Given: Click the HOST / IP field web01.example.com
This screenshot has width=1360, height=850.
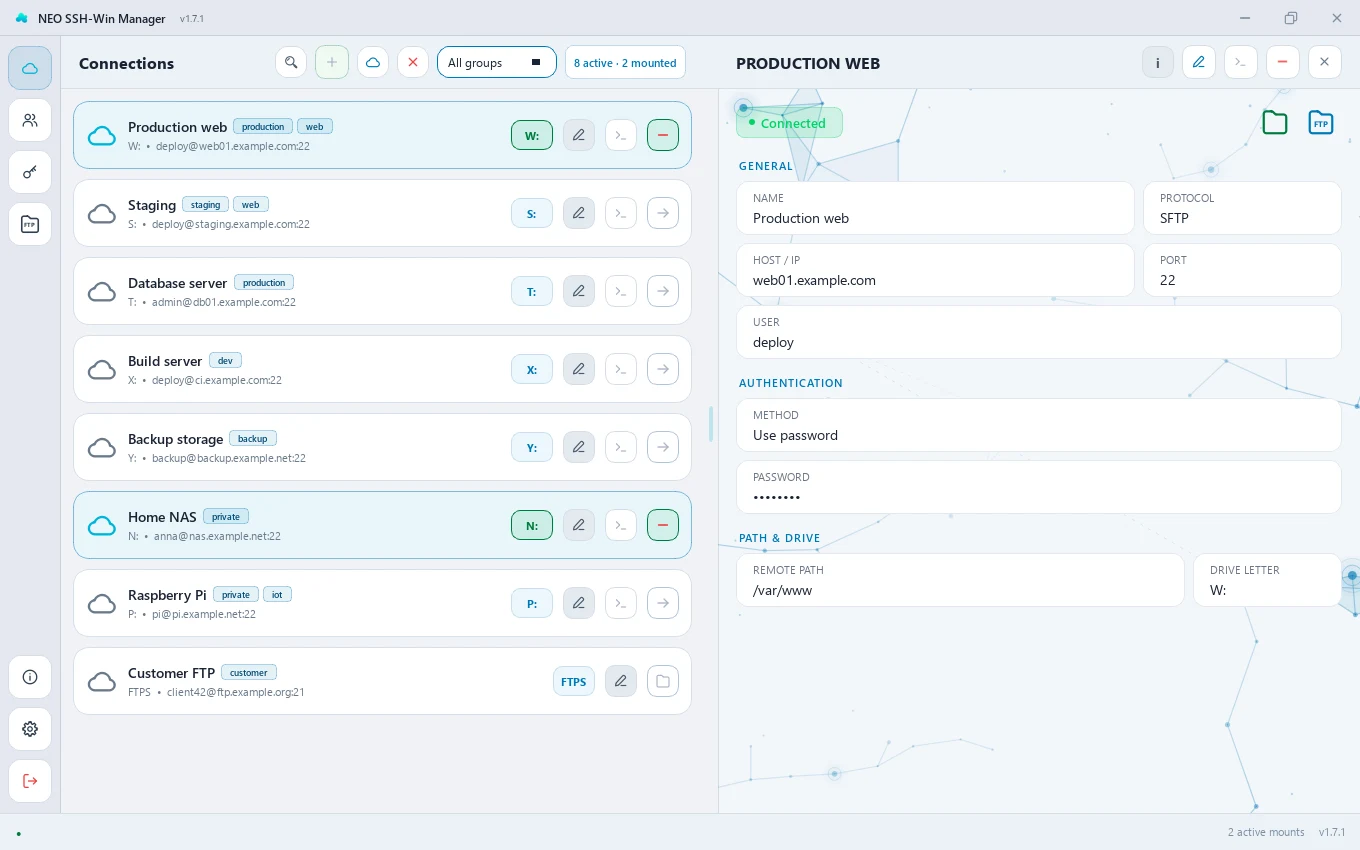Looking at the screenshot, I should coord(935,270).
